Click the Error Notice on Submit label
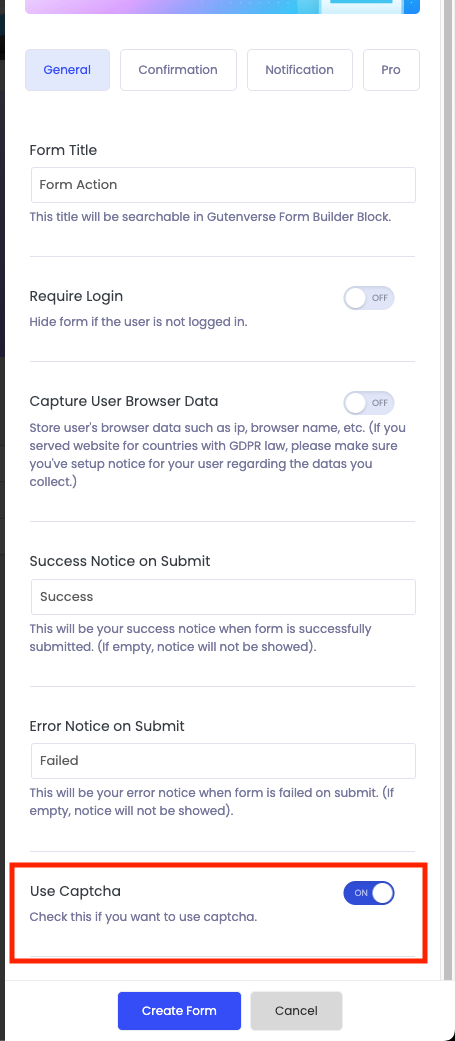This screenshot has height=1041, width=455. [107, 726]
